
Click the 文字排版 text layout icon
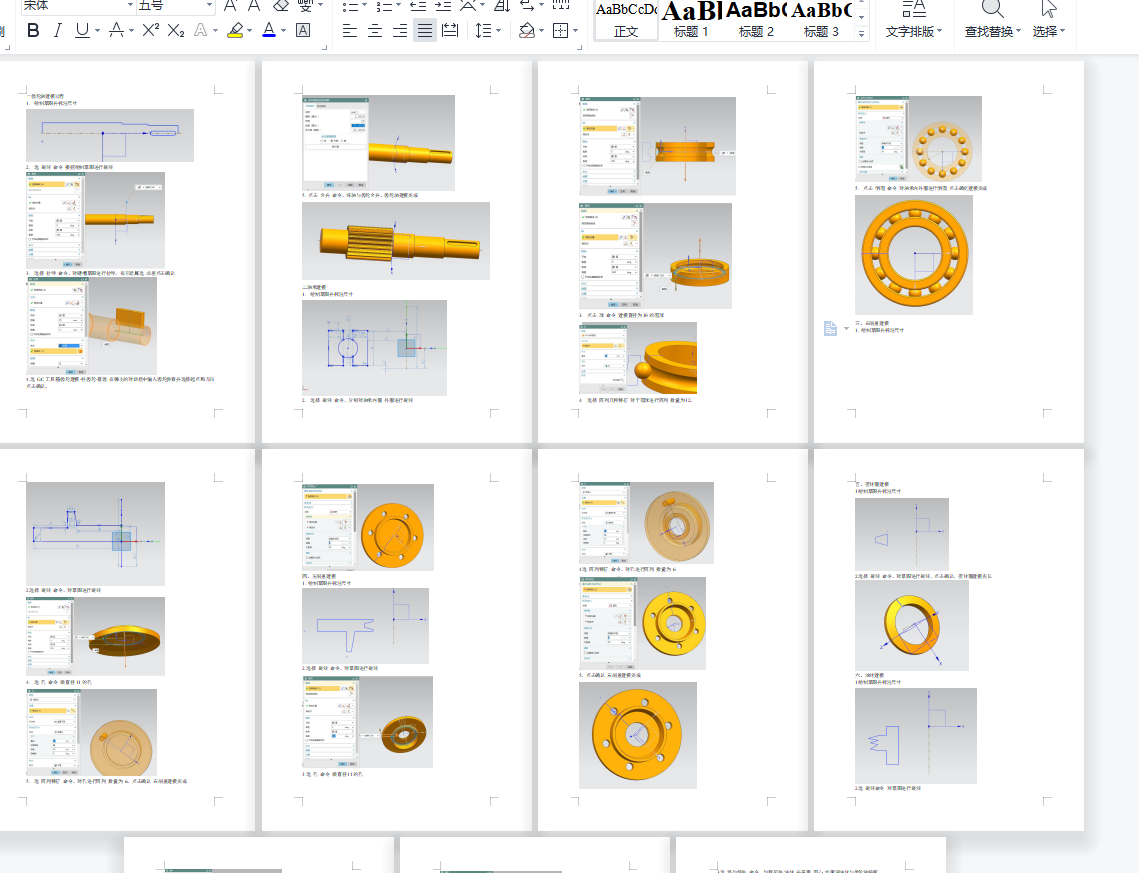tap(914, 7)
